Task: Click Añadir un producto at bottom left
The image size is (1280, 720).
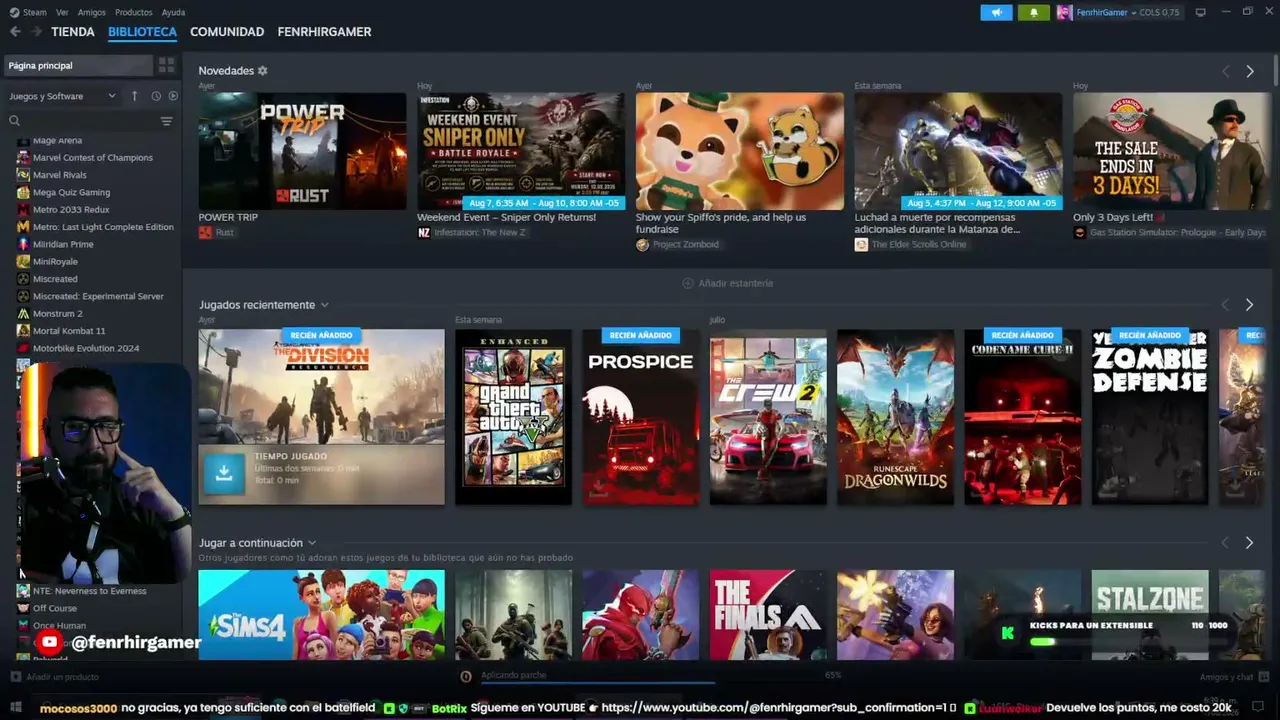Action: coord(53,677)
